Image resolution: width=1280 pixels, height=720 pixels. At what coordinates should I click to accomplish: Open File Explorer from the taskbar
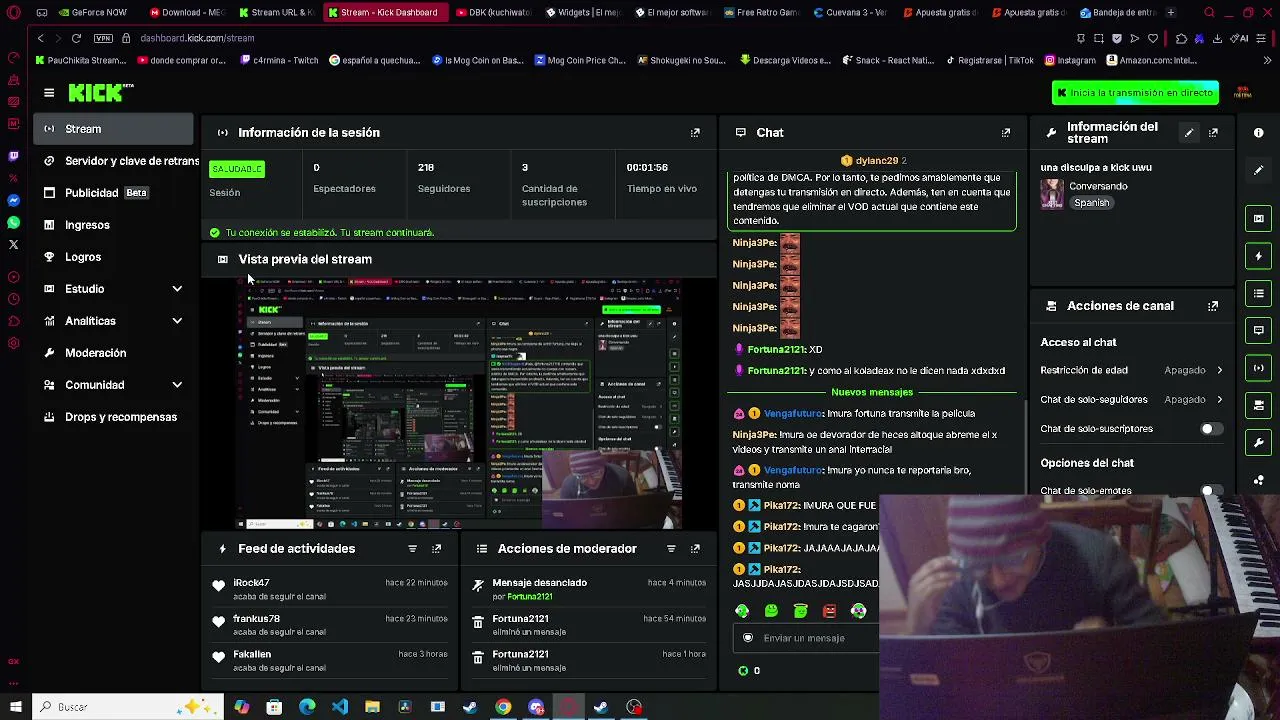point(372,707)
